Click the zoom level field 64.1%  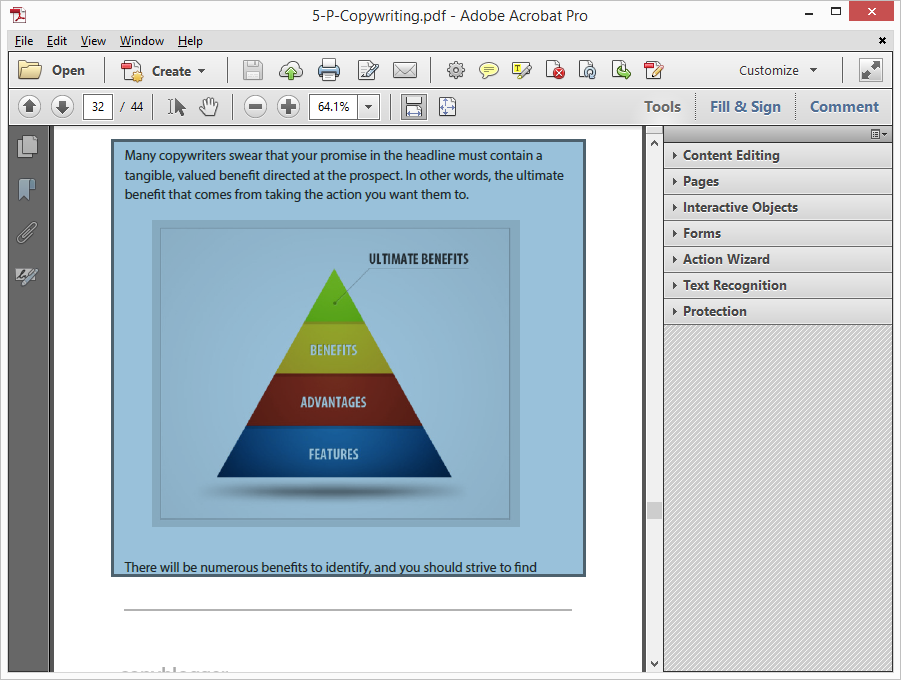(x=333, y=107)
